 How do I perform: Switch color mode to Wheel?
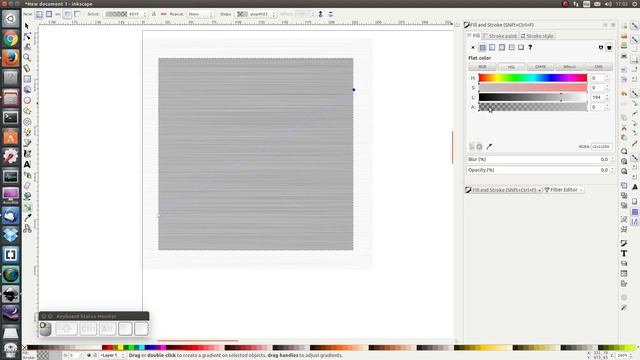click(x=569, y=67)
